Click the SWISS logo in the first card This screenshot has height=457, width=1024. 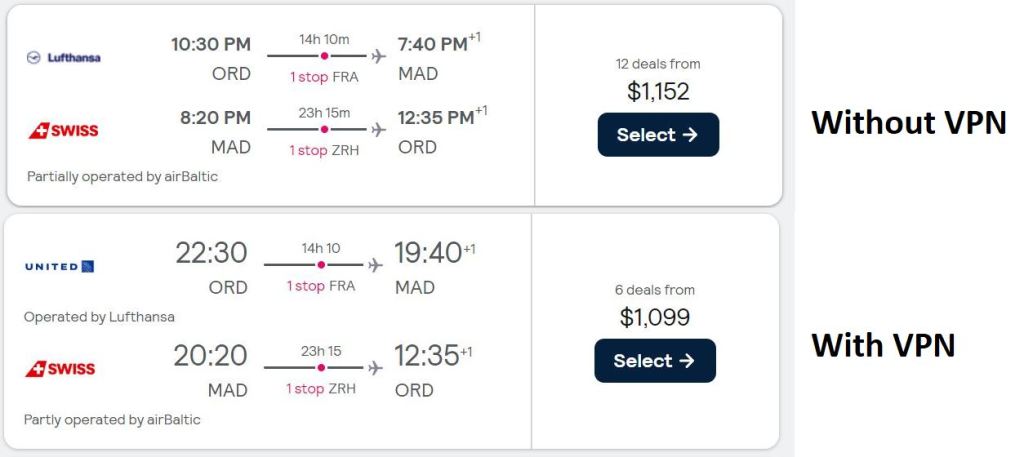click(x=62, y=130)
